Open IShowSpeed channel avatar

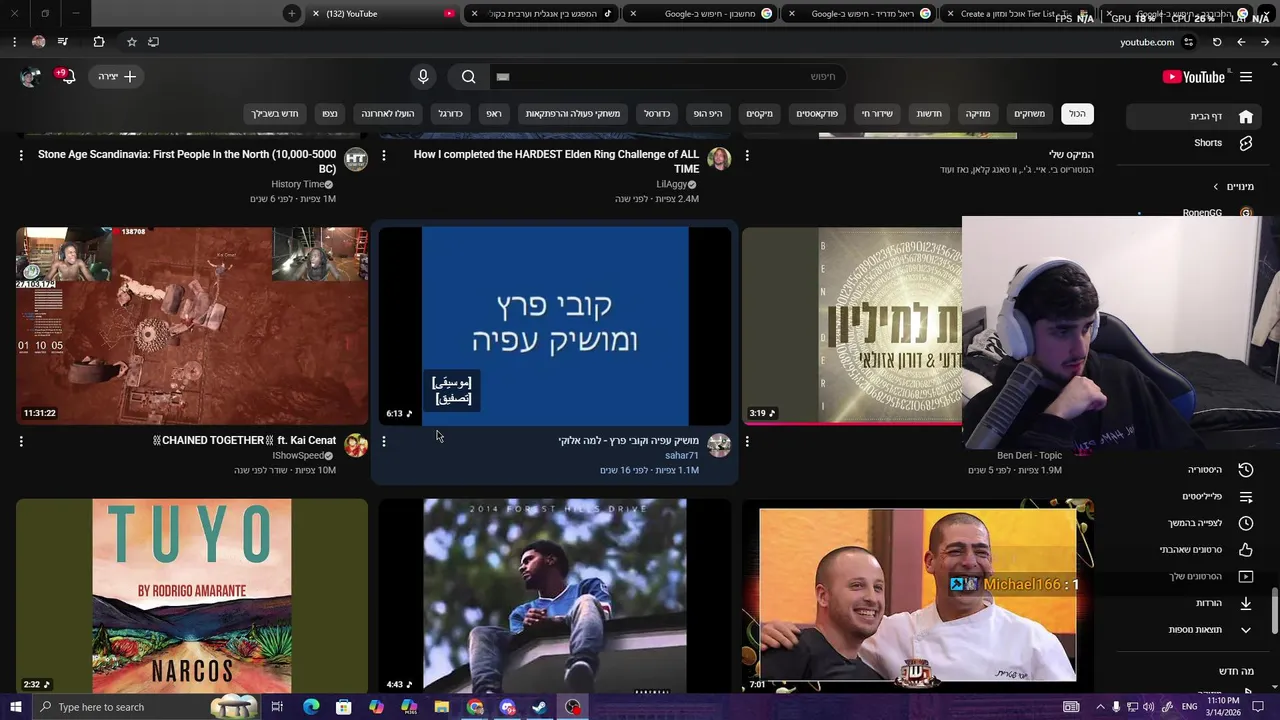point(356,445)
